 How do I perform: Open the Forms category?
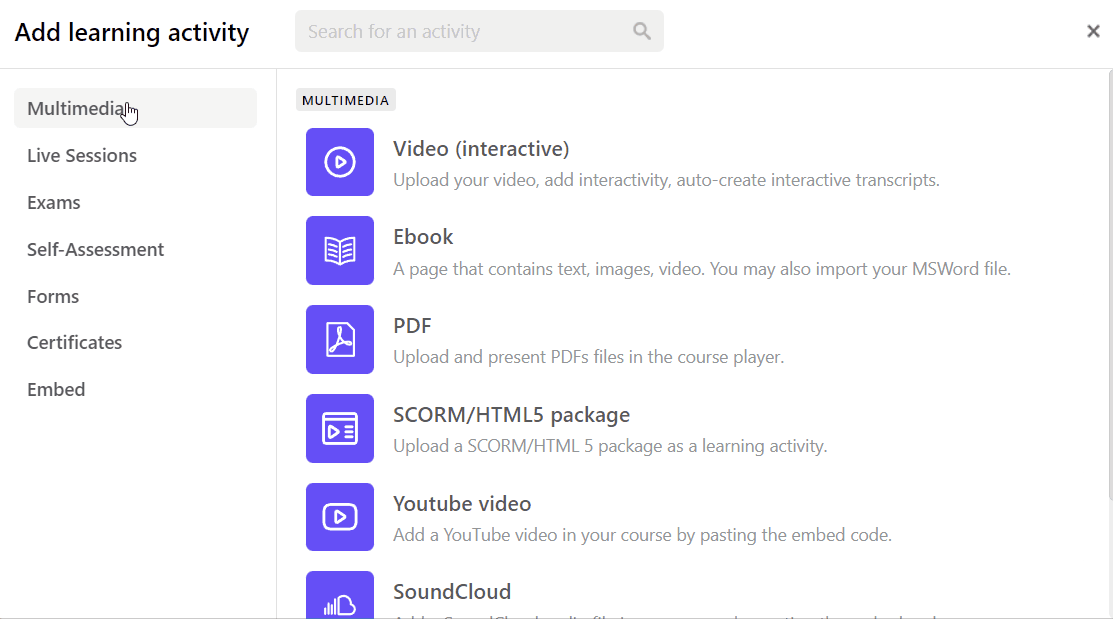point(52,296)
